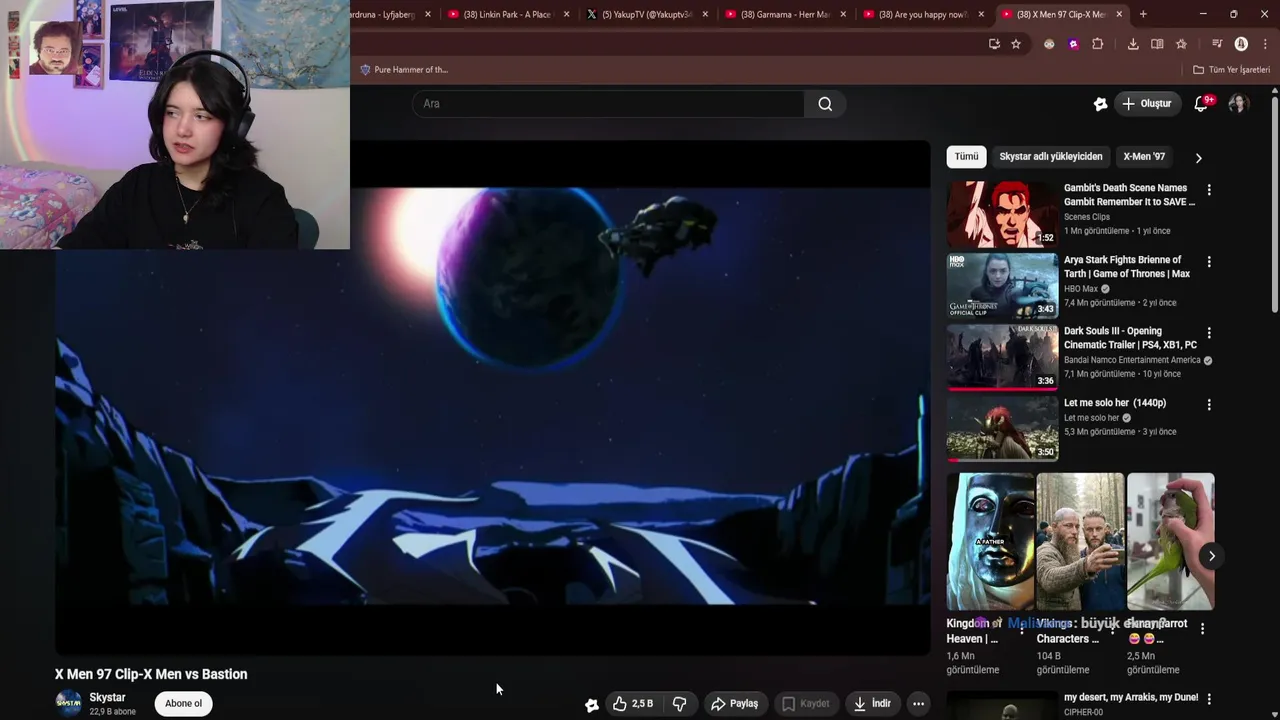This screenshot has height=720, width=1280.
Task: Open the account avatar menu
Action: pyautogui.click(x=1238, y=104)
